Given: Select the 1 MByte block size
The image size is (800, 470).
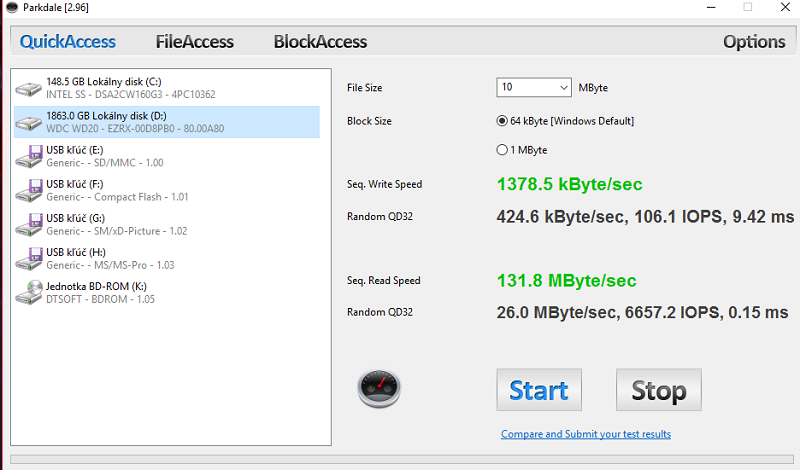Looking at the screenshot, I should coord(502,150).
